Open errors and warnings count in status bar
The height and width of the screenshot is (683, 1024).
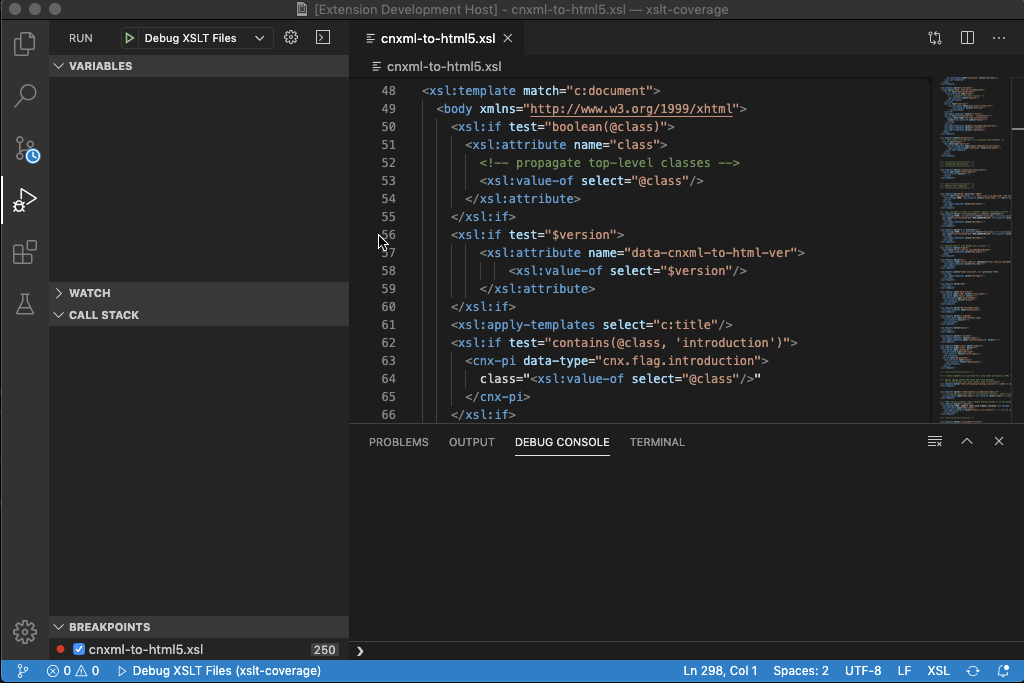[72, 671]
